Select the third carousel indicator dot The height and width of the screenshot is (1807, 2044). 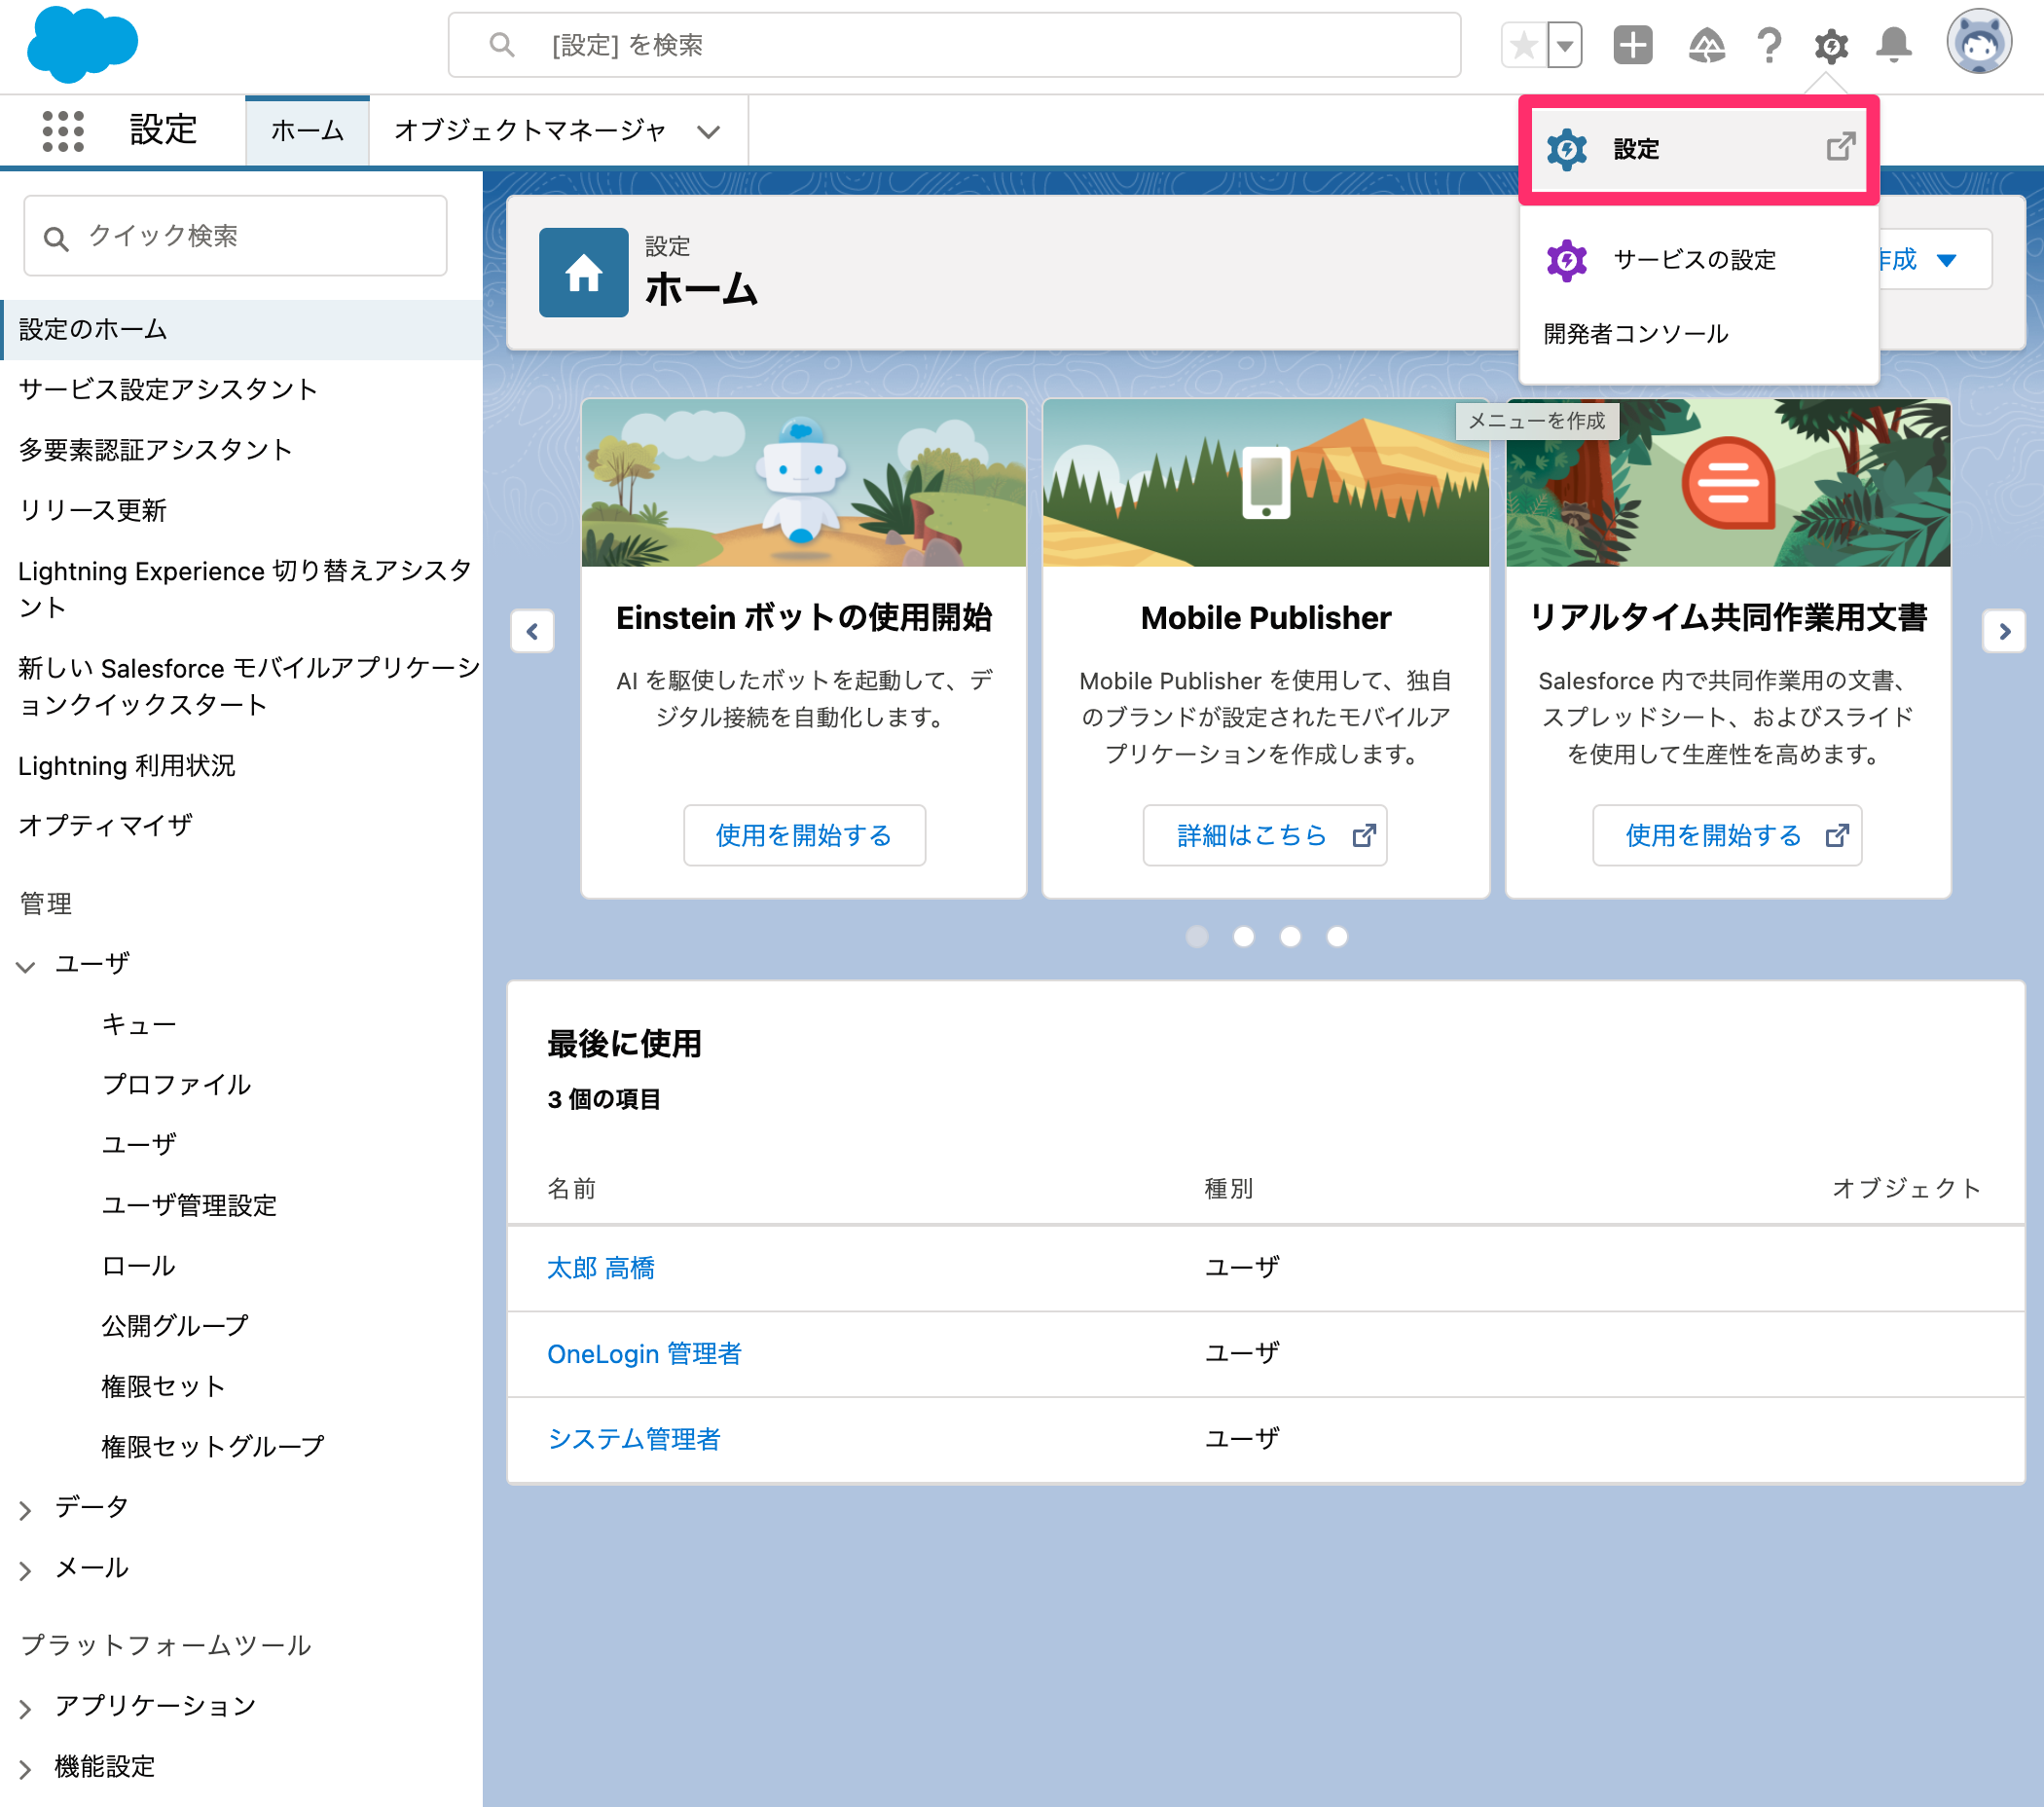coord(1290,936)
